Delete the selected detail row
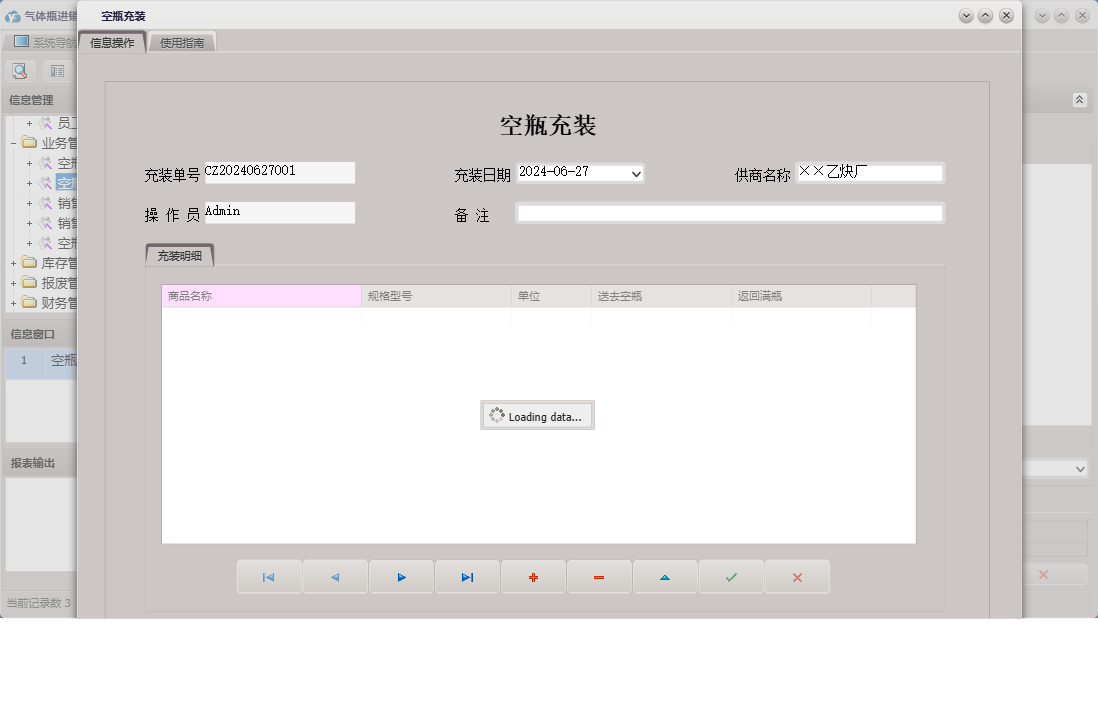This screenshot has width=1098, height=725. tap(599, 576)
